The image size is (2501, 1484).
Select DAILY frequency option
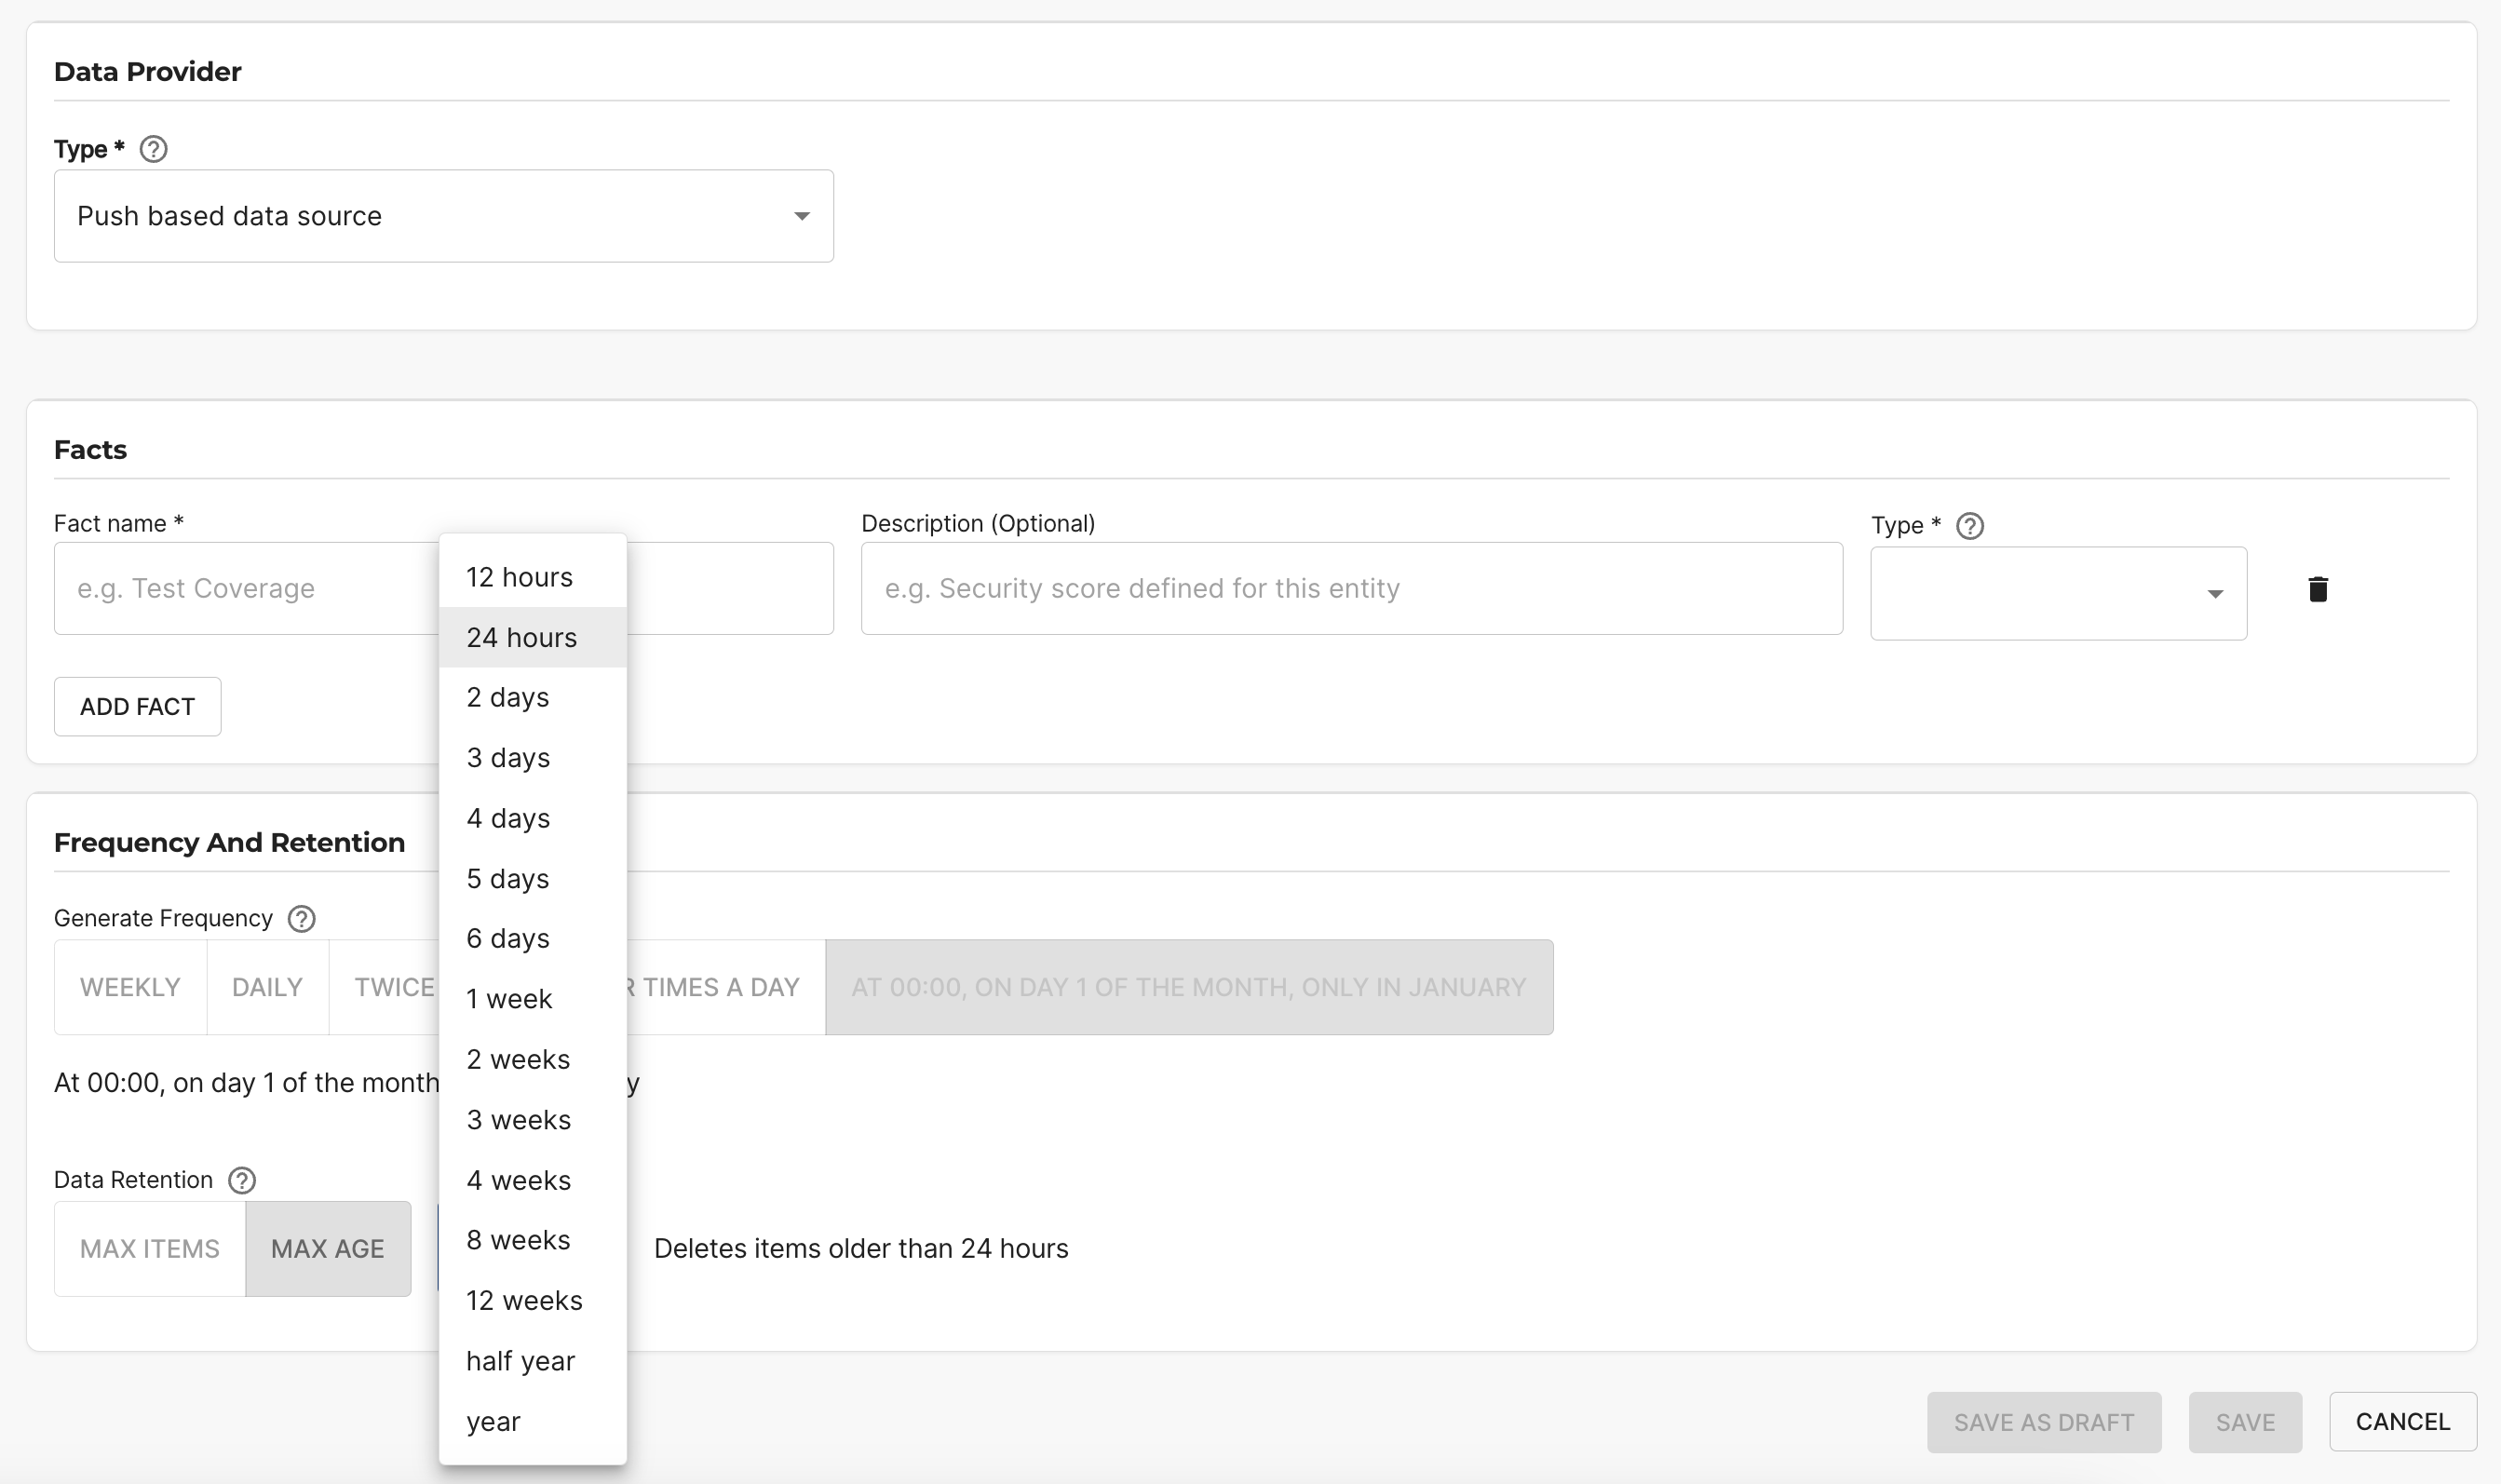click(x=267, y=987)
